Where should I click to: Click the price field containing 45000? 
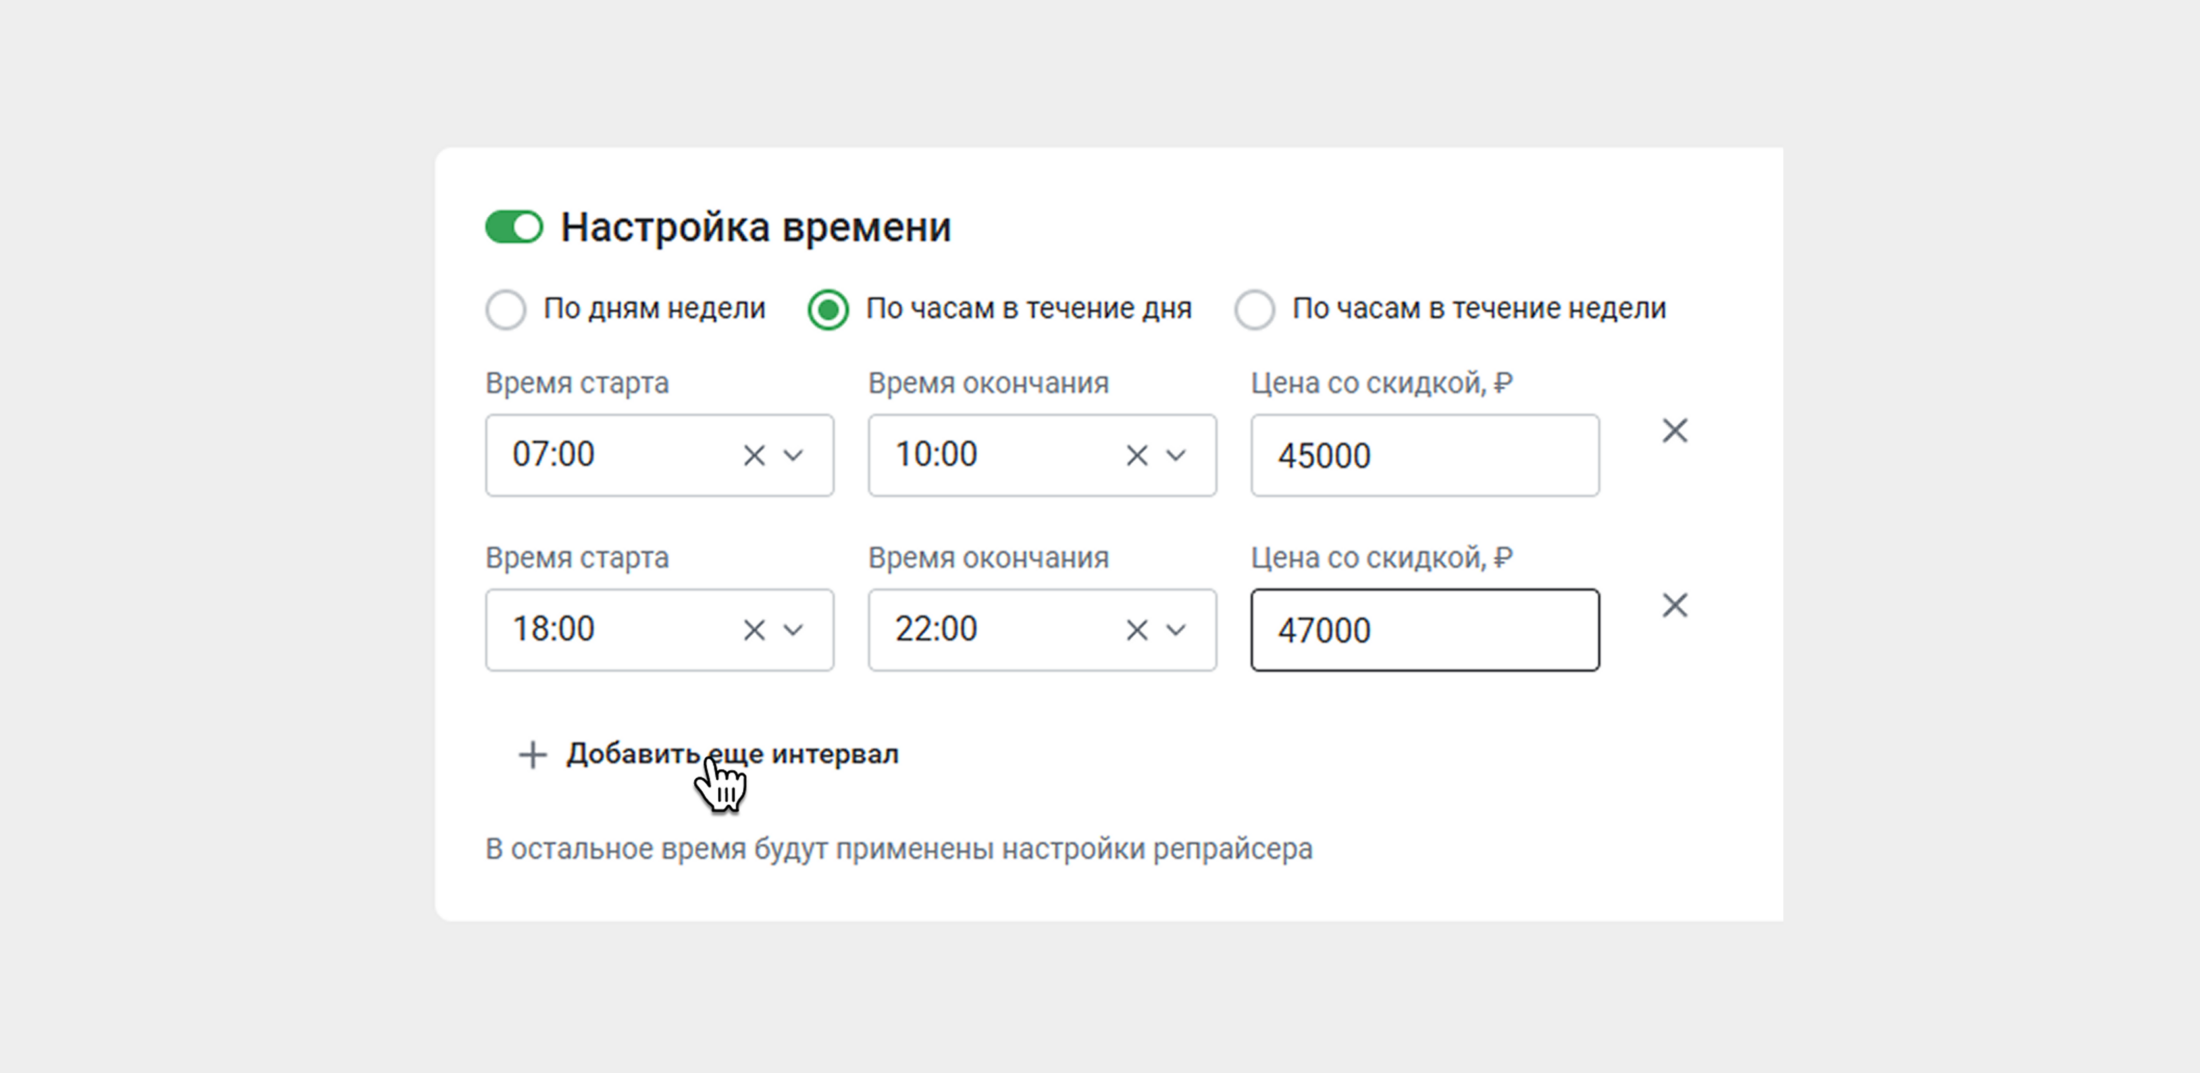(x=1424, y=456)
